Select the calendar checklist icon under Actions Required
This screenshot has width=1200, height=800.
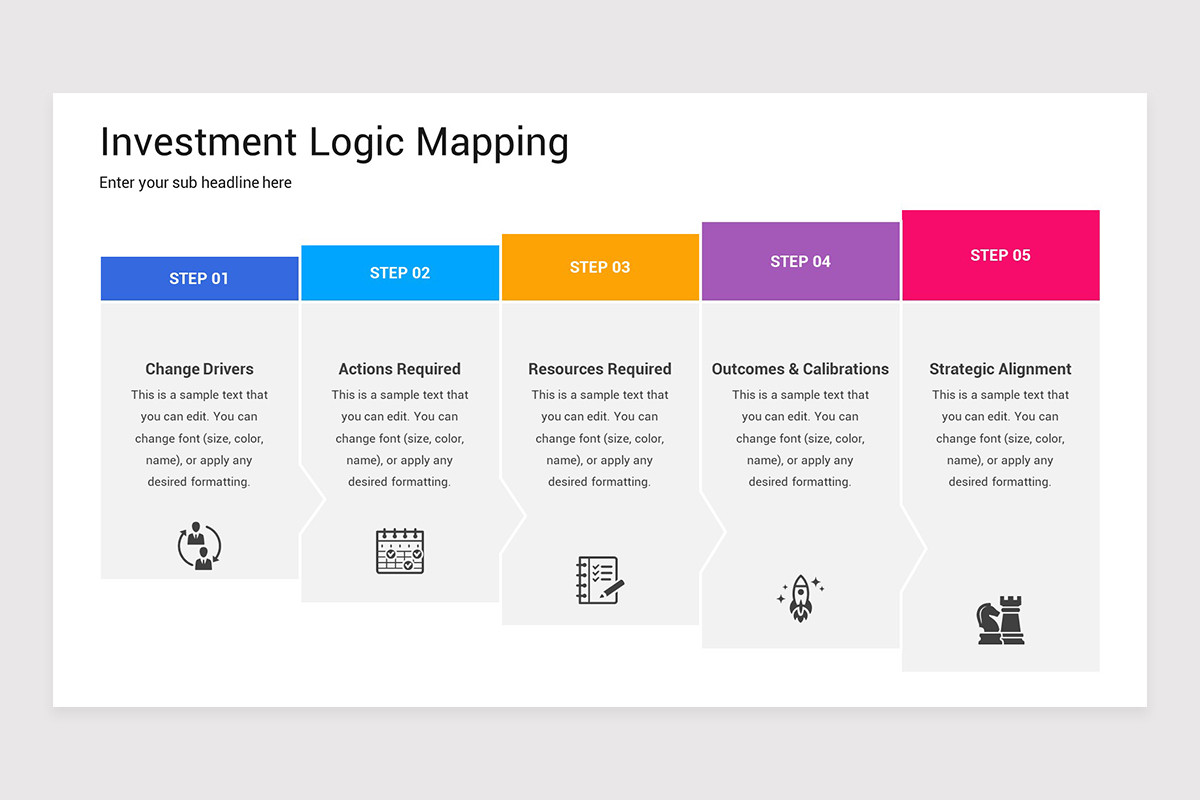coord(400,551)
